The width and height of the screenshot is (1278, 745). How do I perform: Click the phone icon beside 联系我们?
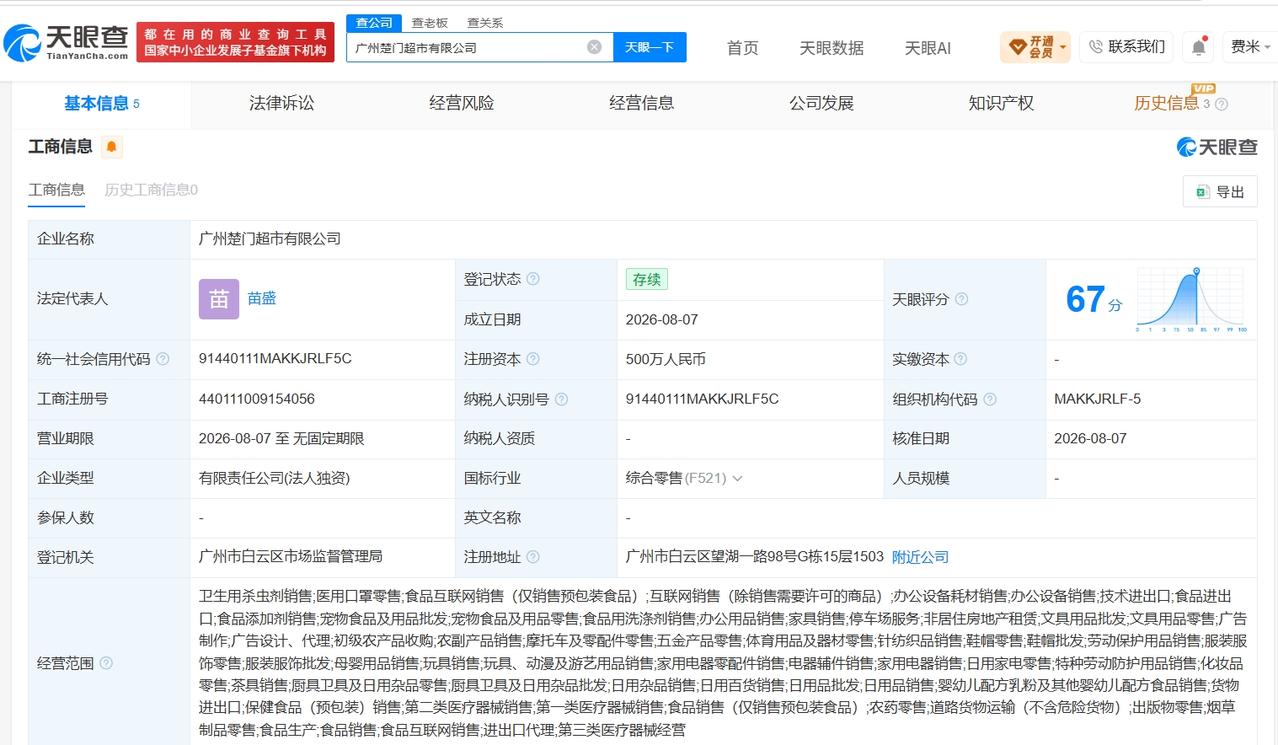1095,47
